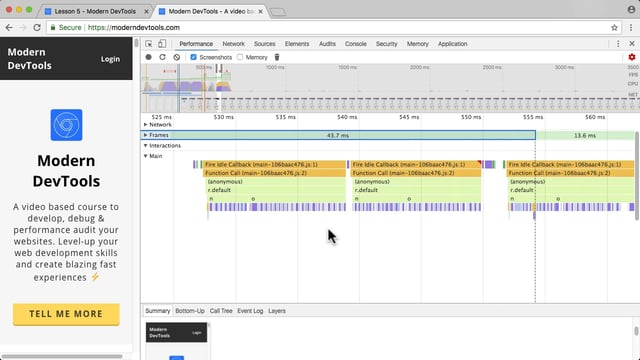This screenshot has height=360, width=640.
Task: Close the DevTools panel
Action: pyautogui.click(x=632, y=44)
